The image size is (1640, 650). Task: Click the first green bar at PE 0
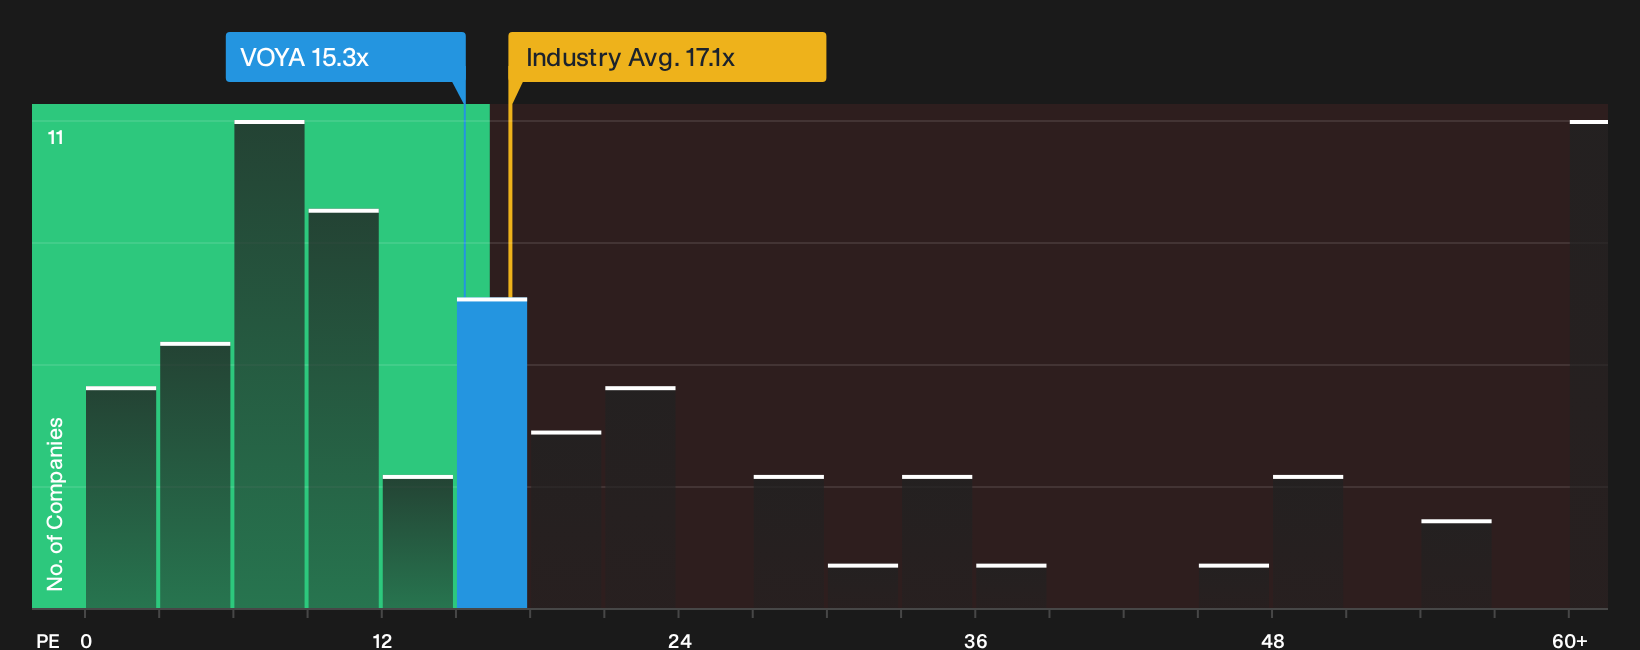[x=121, y=497]
